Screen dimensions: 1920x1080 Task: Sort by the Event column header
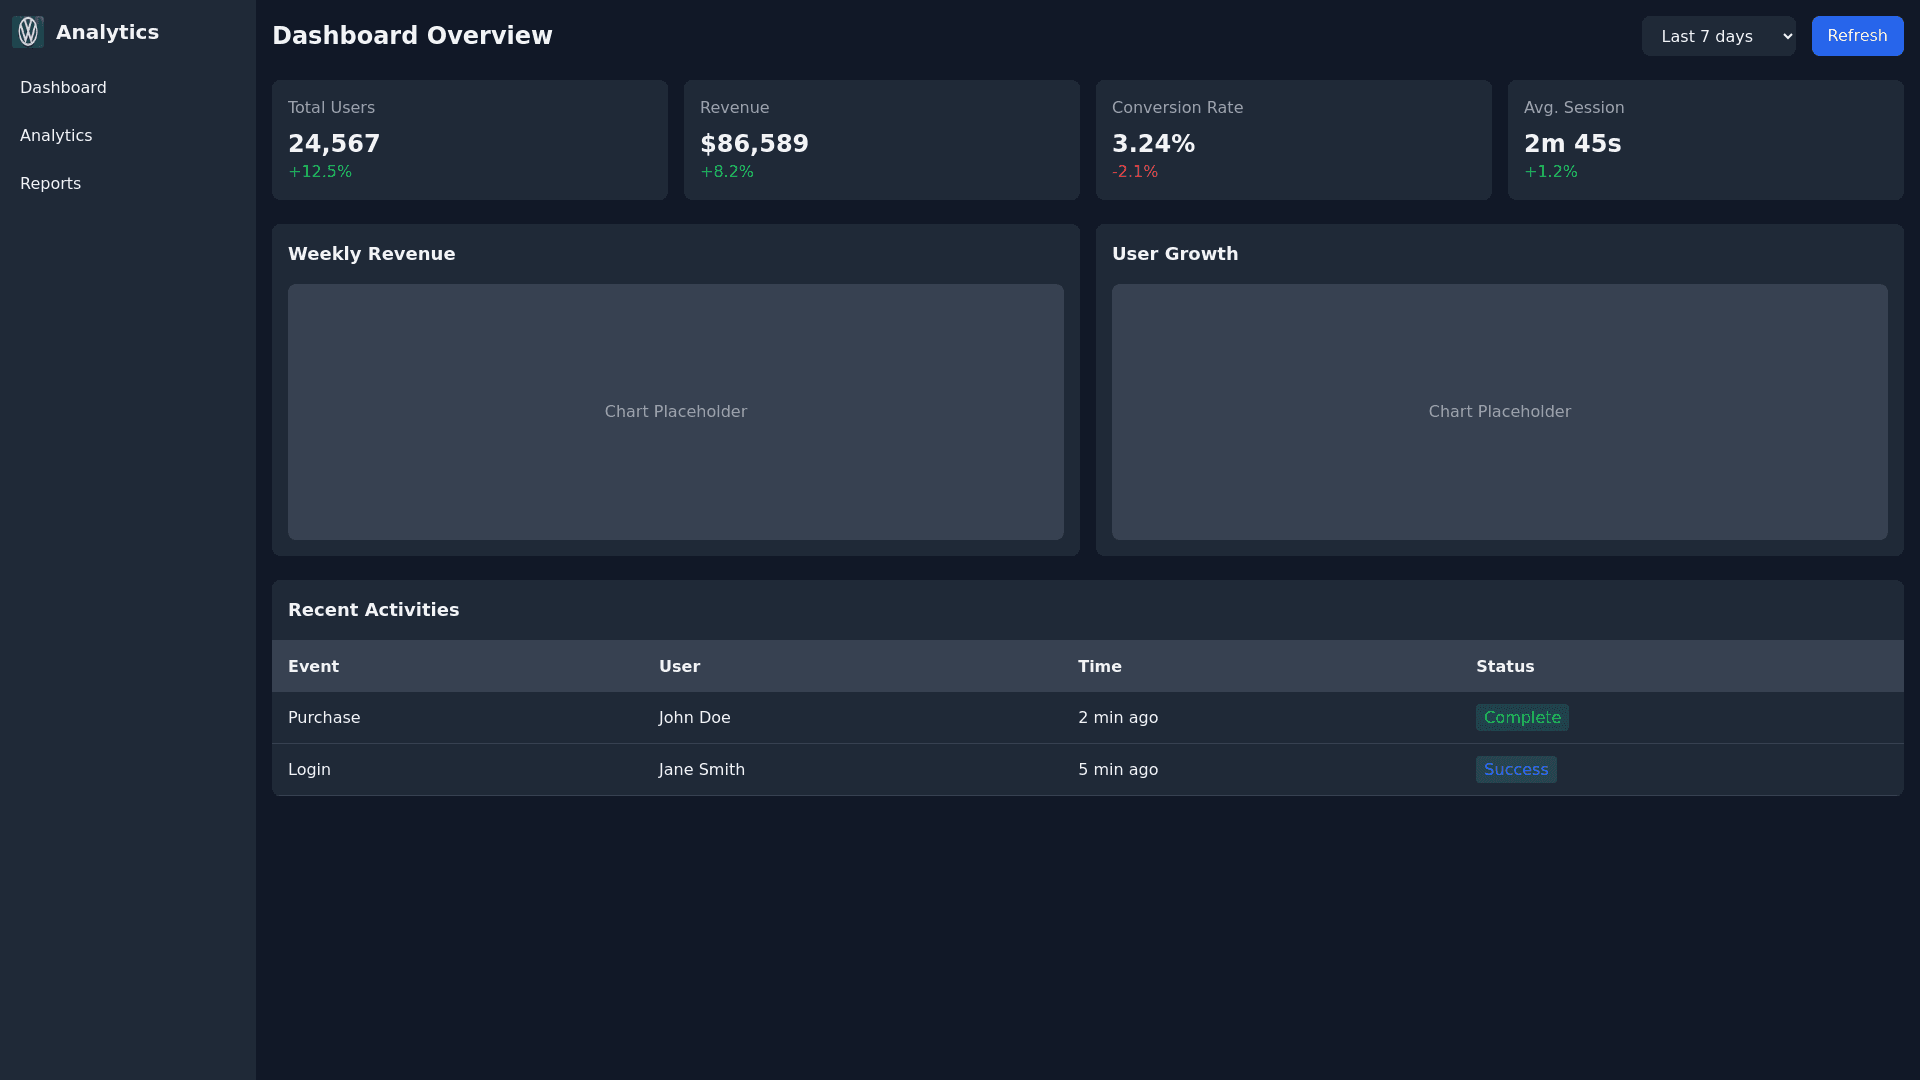pyautogui.click(x=313, y=667)
